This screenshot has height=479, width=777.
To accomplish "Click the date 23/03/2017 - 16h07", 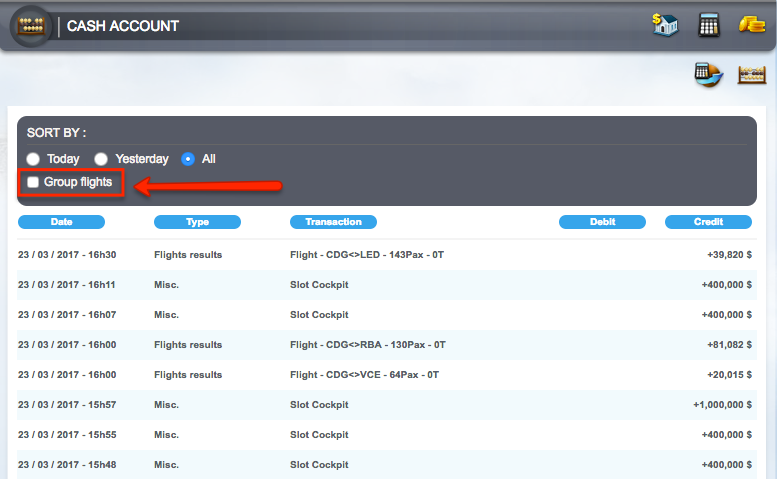I will [x=67, y=315].
